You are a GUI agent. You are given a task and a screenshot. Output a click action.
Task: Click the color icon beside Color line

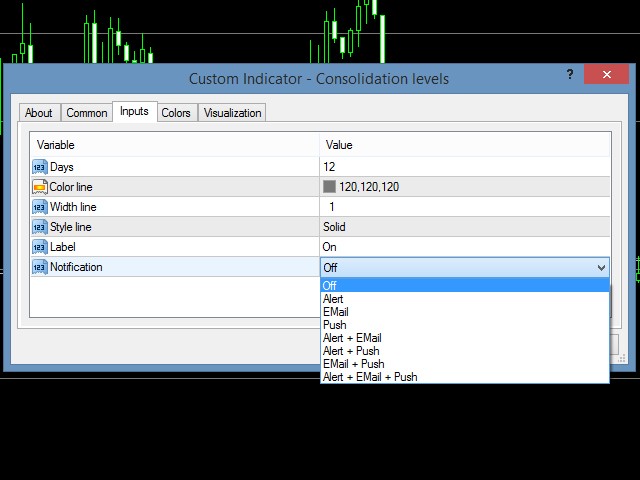[x=40, y=187]
